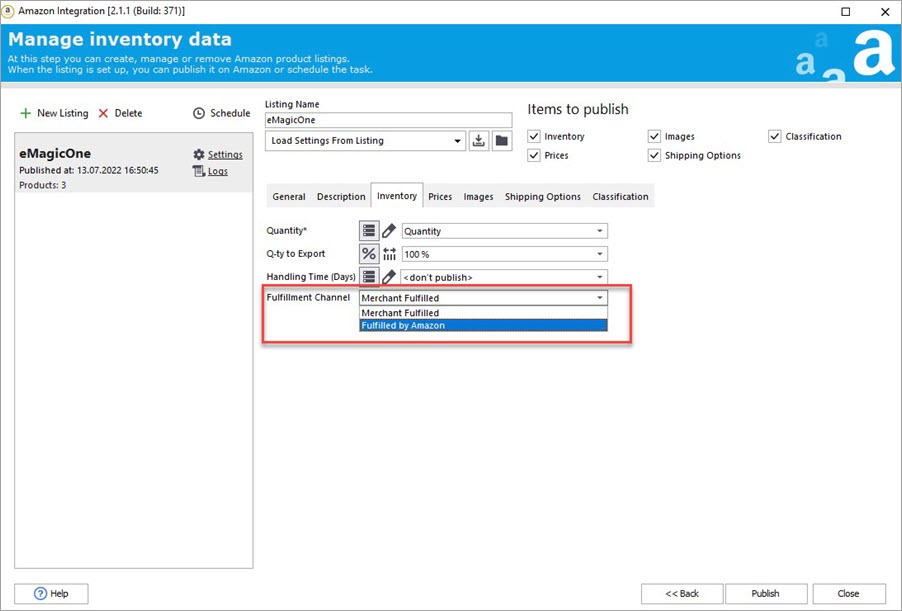Close the Amazon Integration window

pyautogui.click(x=885, y=12)
